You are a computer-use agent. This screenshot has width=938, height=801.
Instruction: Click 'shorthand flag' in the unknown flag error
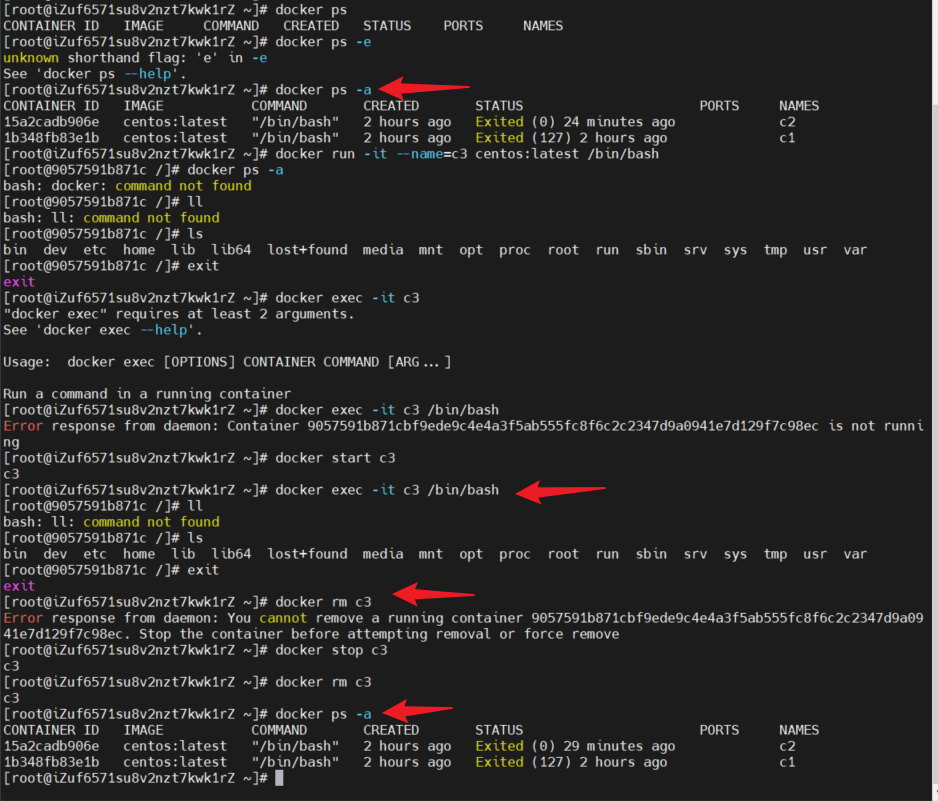click(123, 58)
